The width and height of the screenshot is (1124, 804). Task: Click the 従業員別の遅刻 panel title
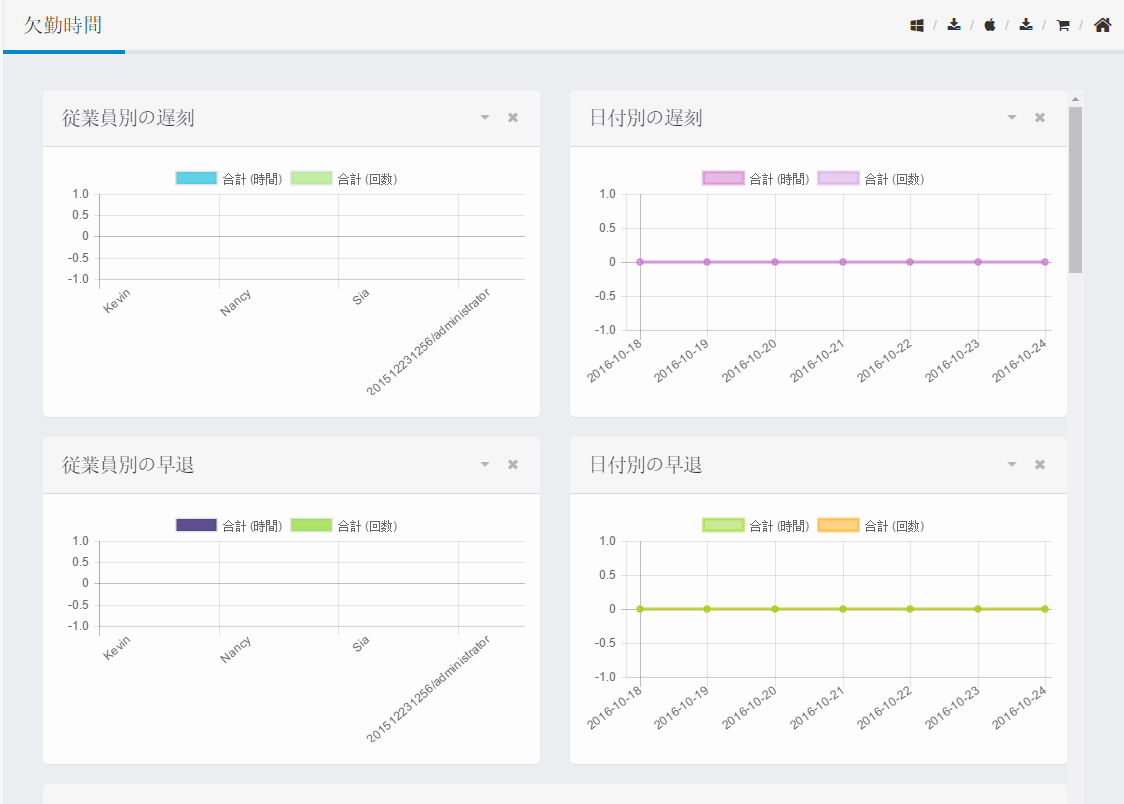[128, 118]
